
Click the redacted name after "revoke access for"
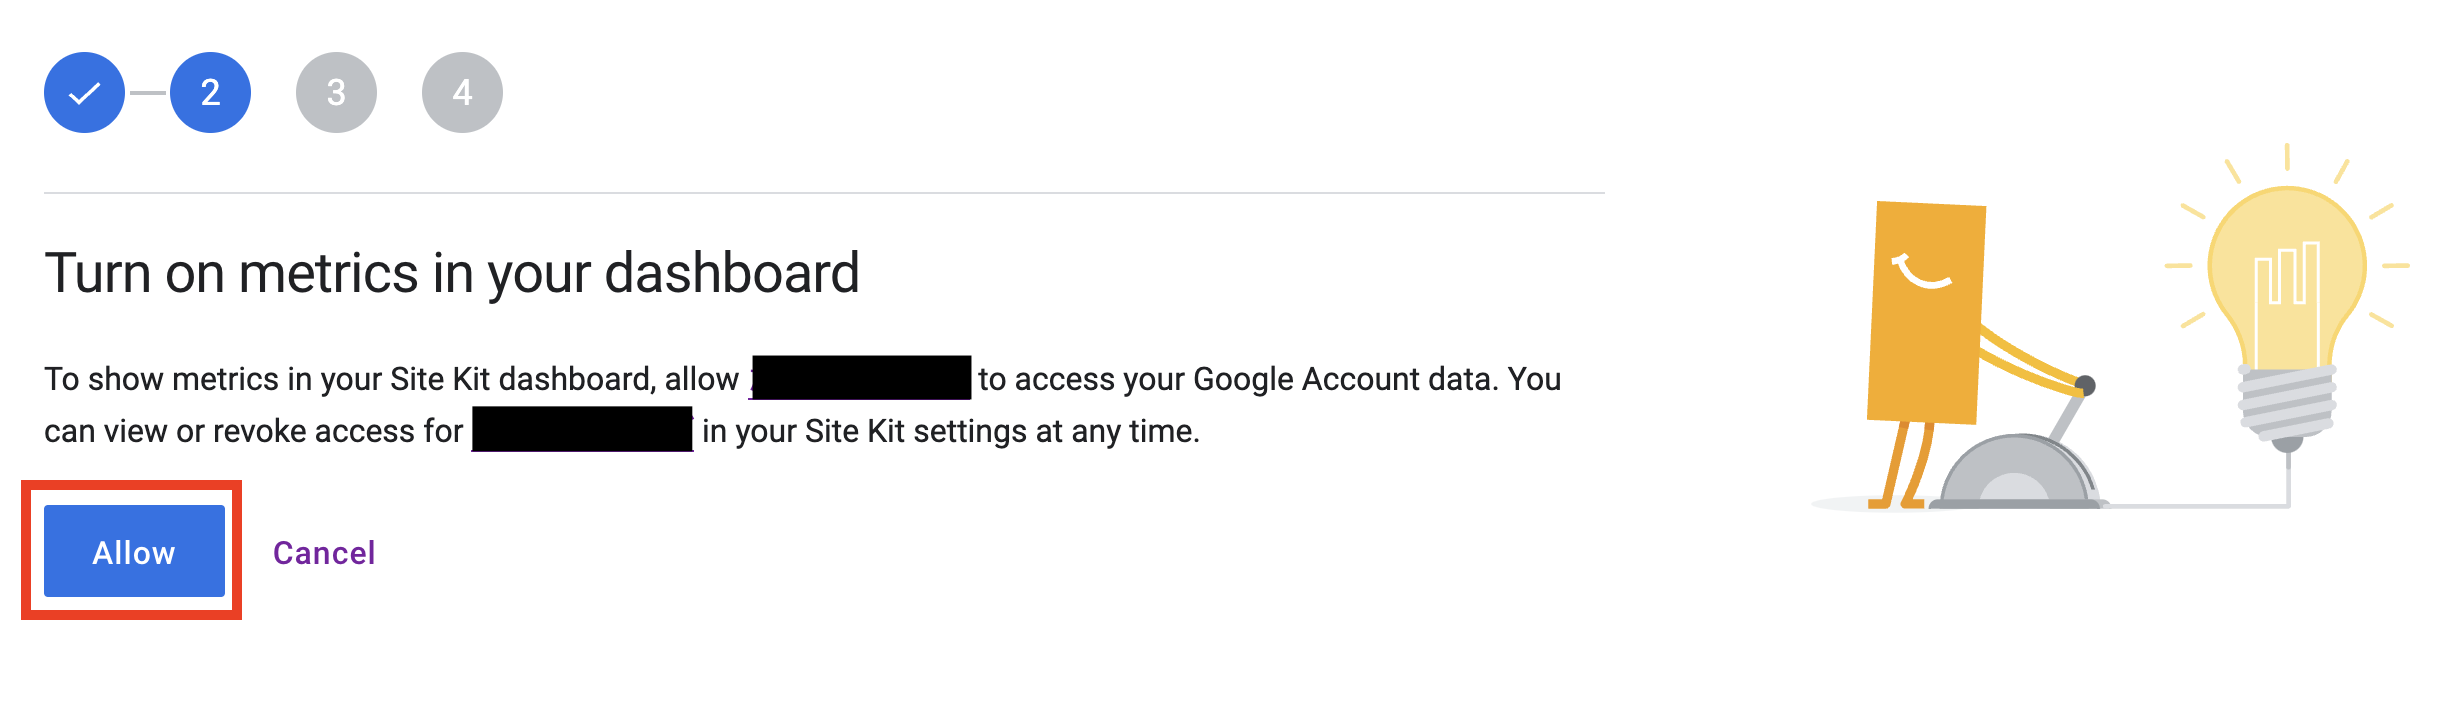[582, 429]
